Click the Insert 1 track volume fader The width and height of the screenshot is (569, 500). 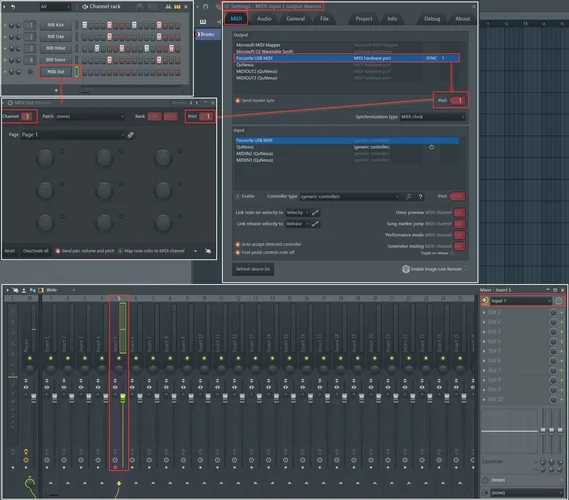pos(54,398)
